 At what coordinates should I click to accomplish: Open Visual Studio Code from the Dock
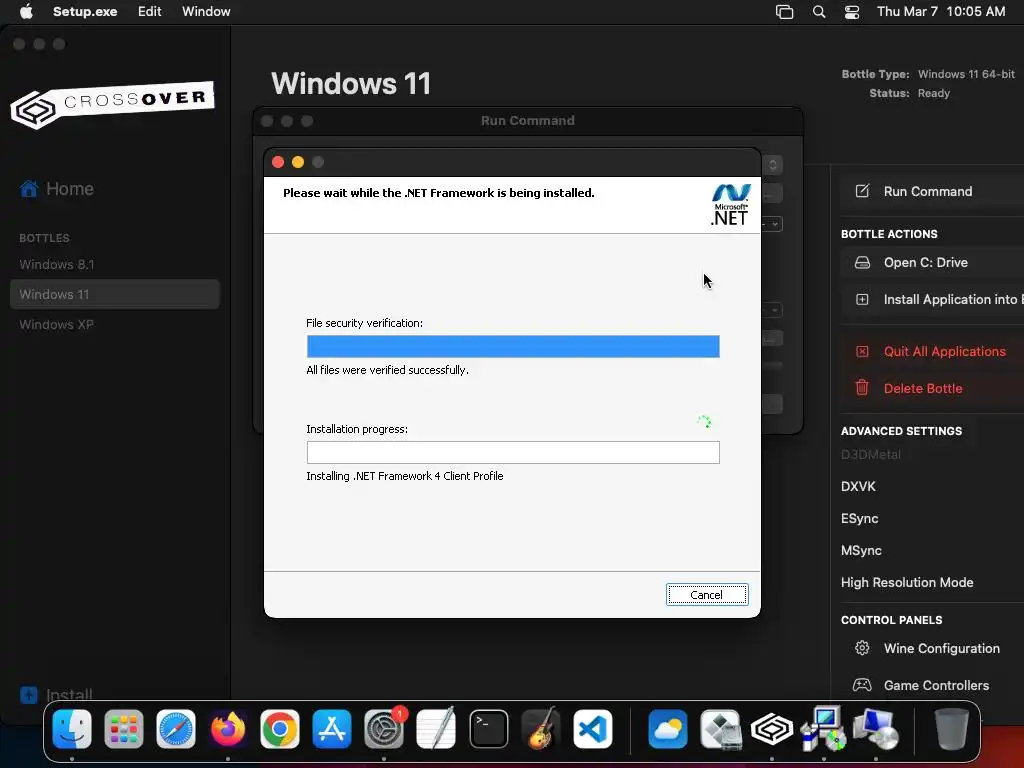coord(593,729)
